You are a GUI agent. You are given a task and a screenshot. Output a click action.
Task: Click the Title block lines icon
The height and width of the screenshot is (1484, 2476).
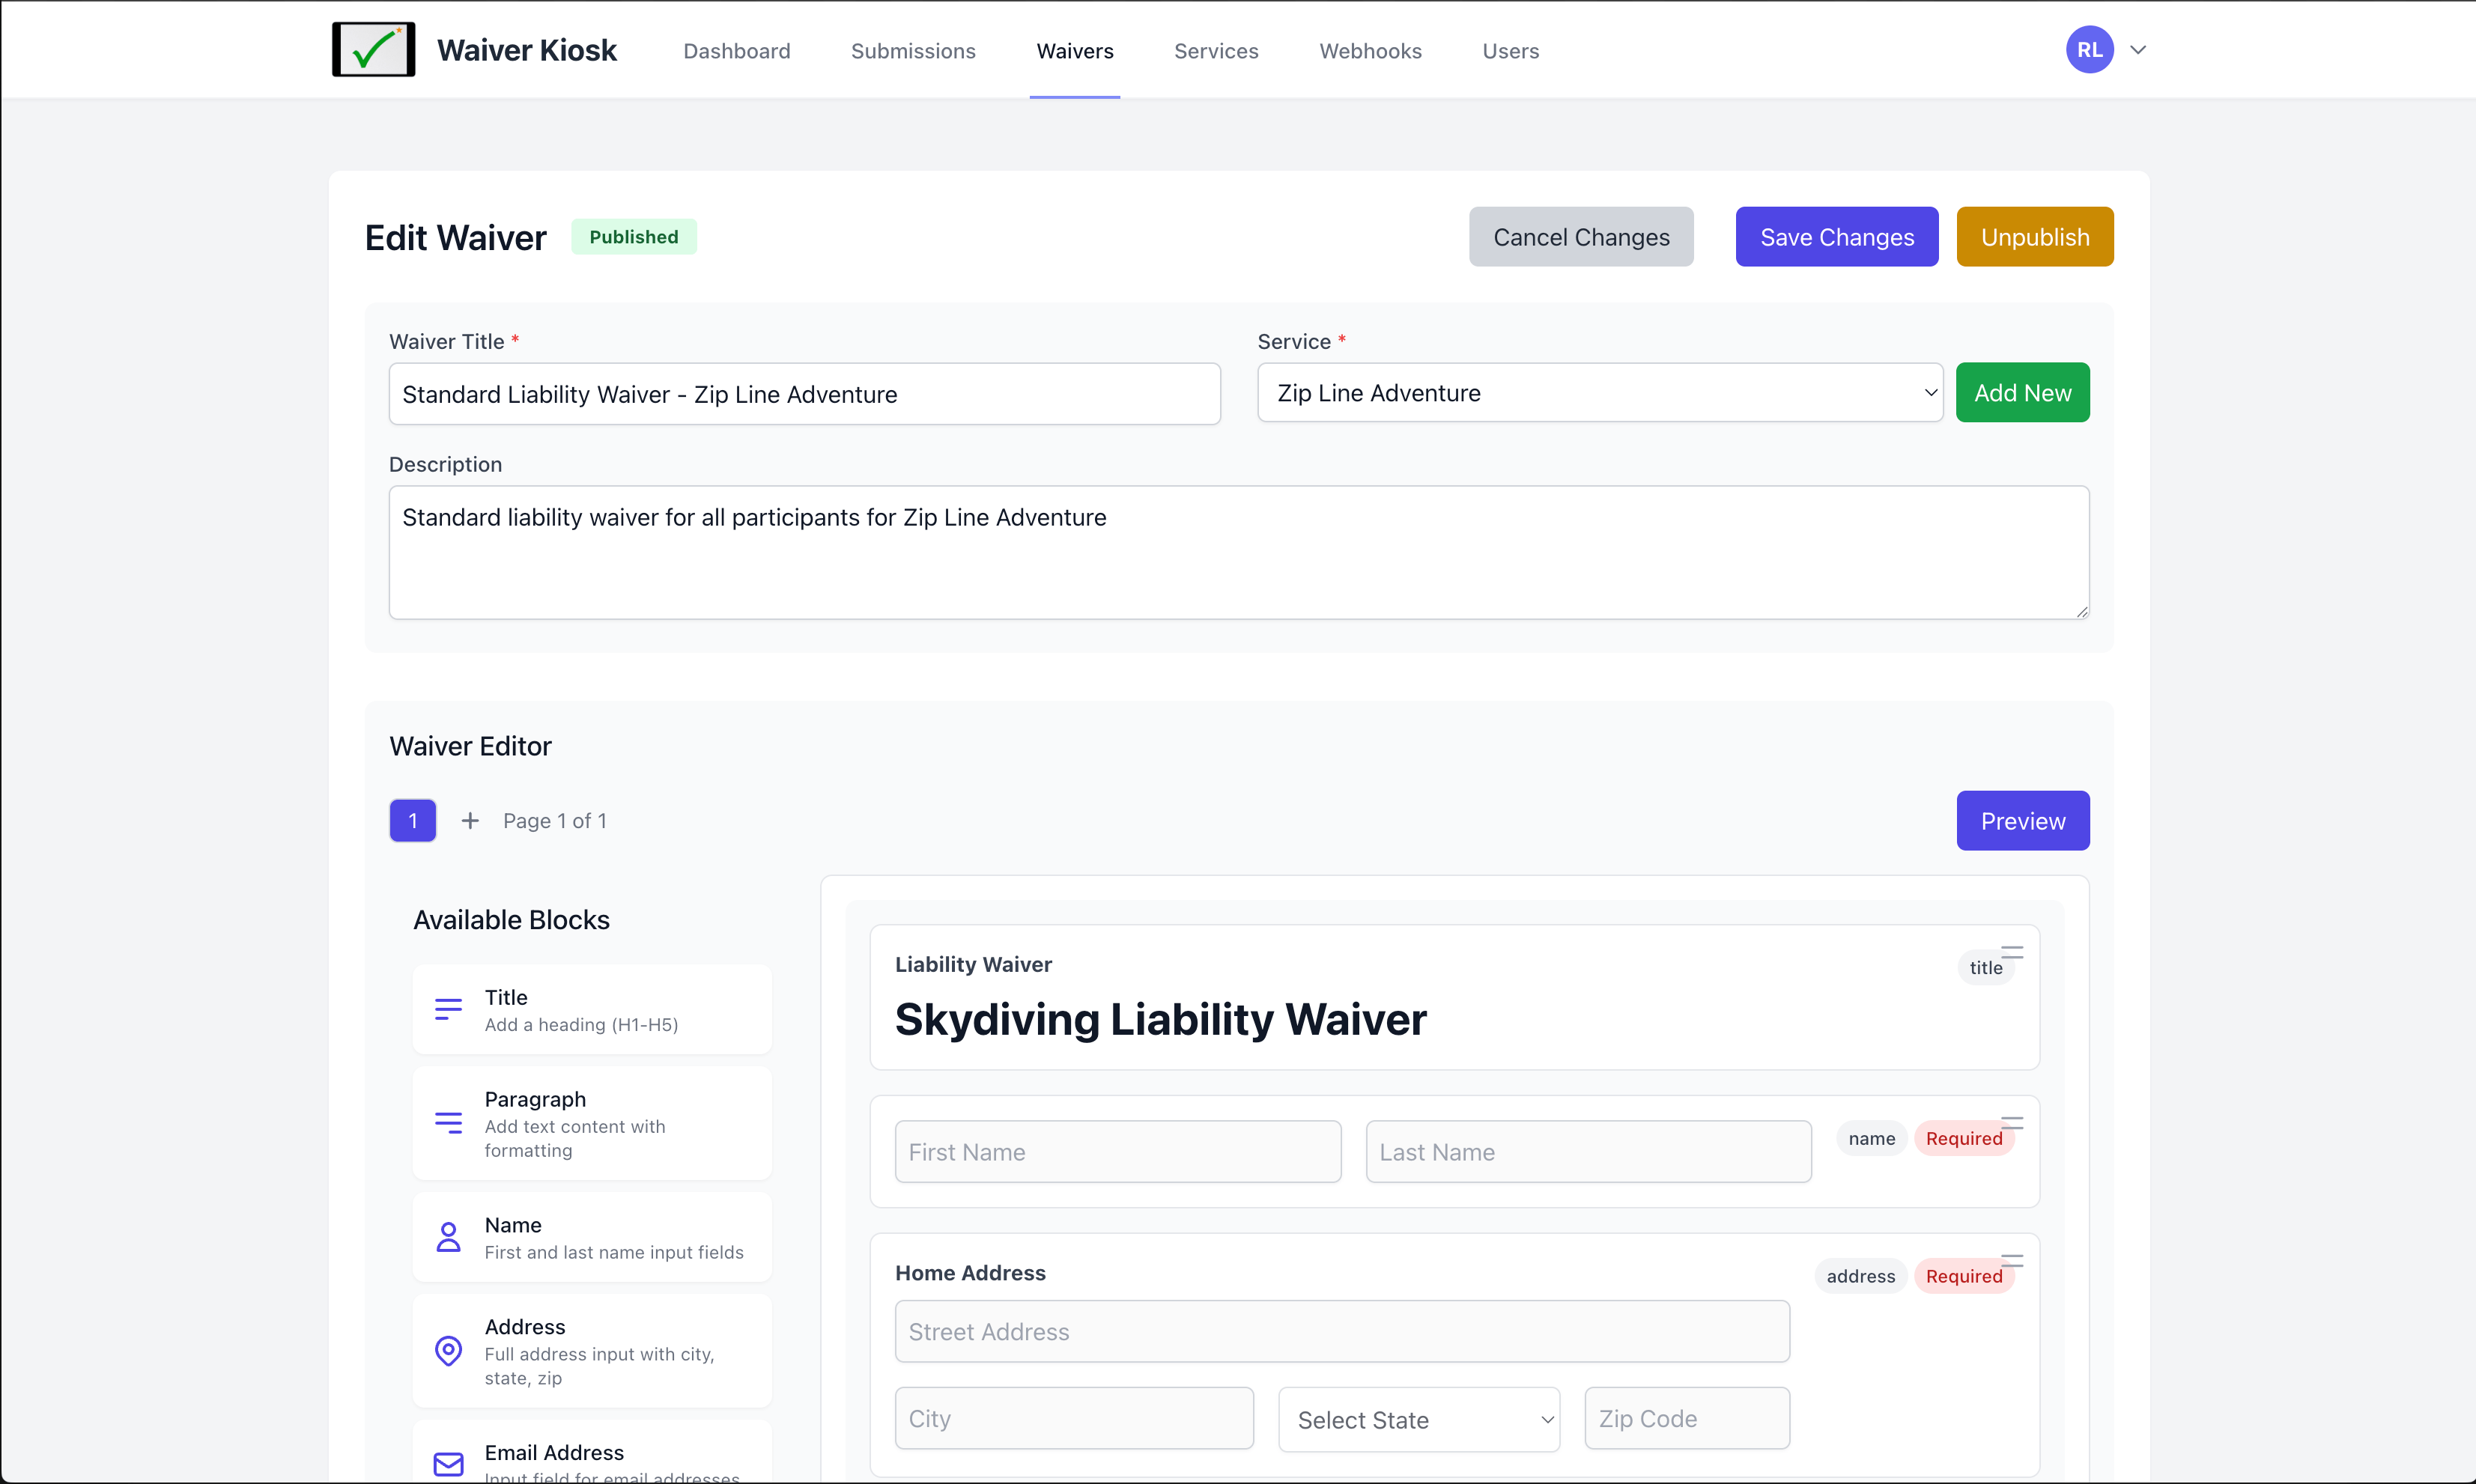(x=448, y=1009)
